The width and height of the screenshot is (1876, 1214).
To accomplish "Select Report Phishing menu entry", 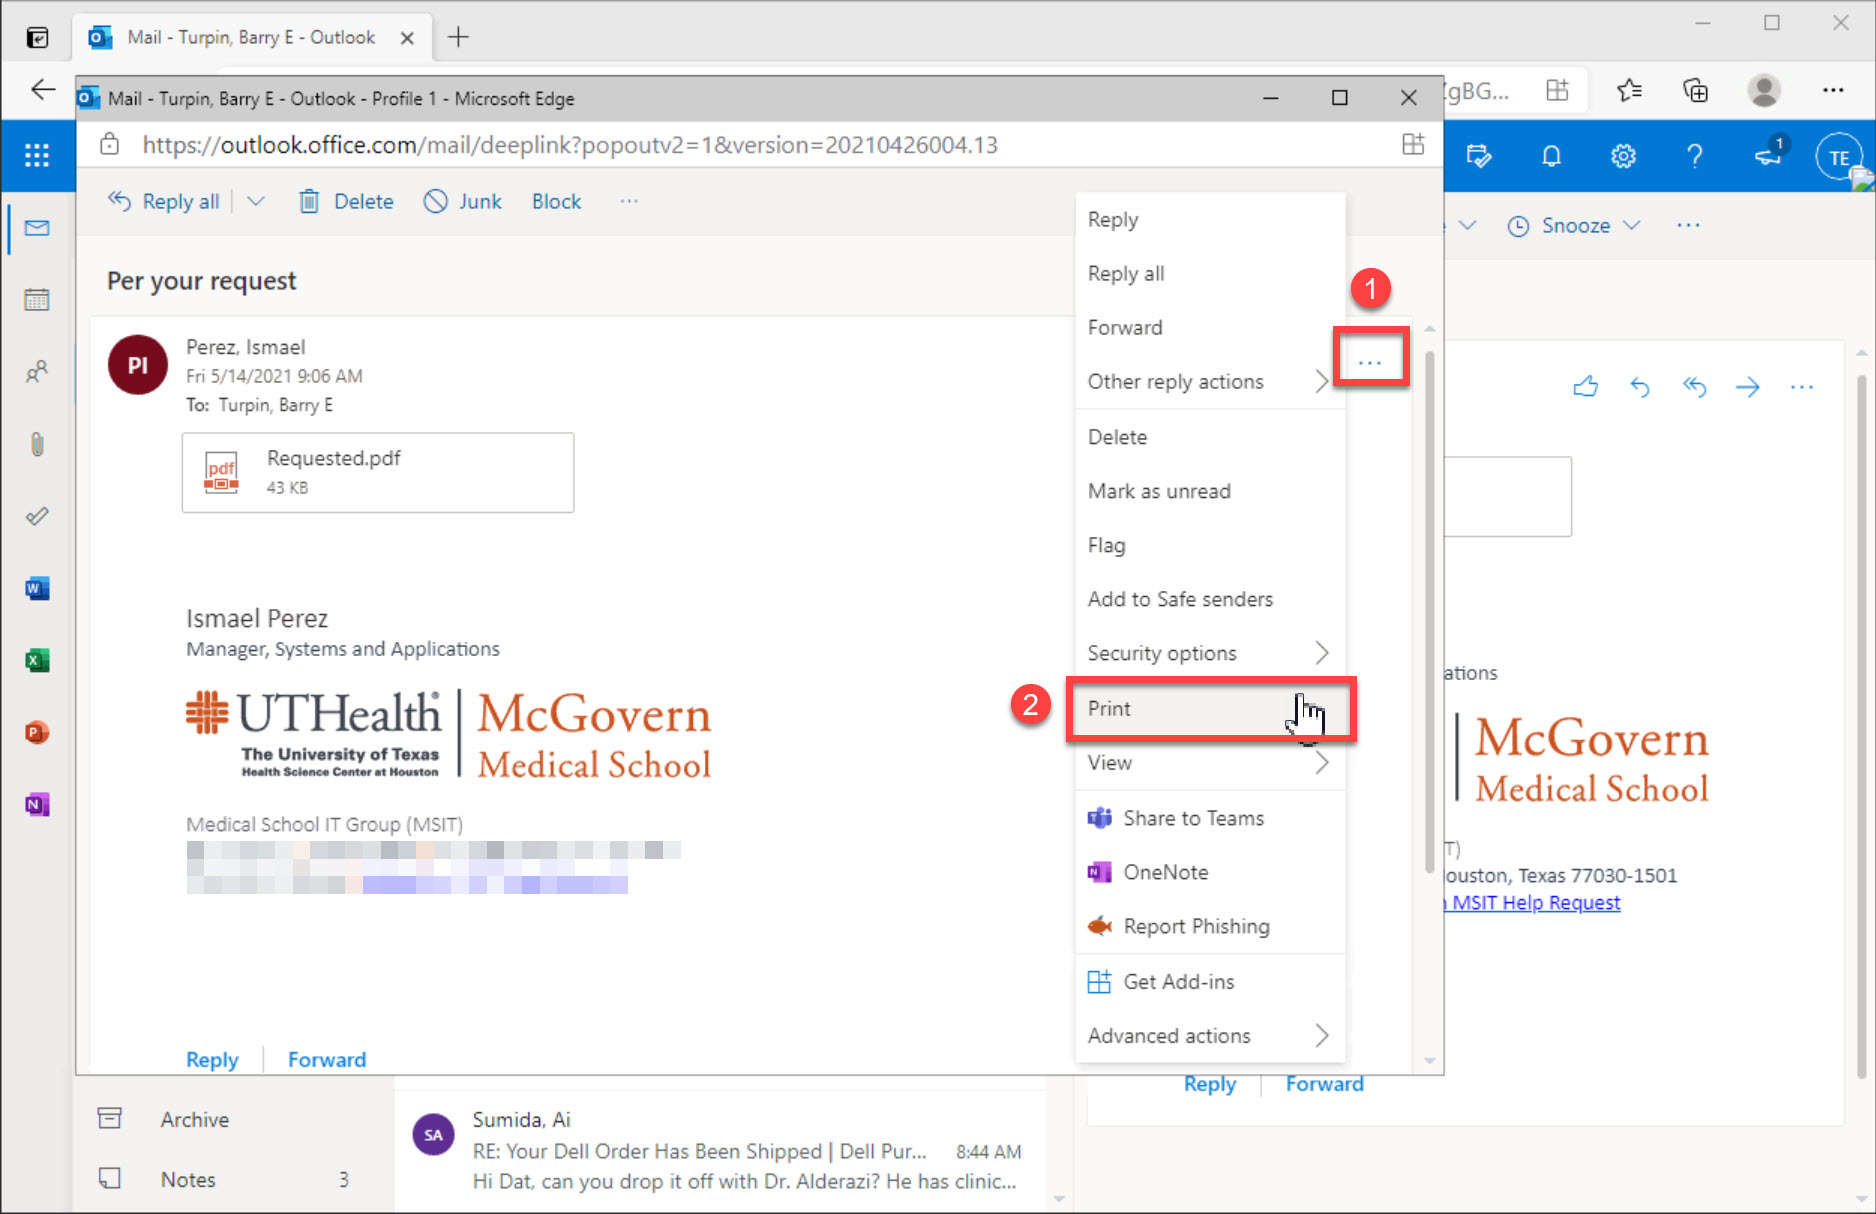I will [1196, 926].
